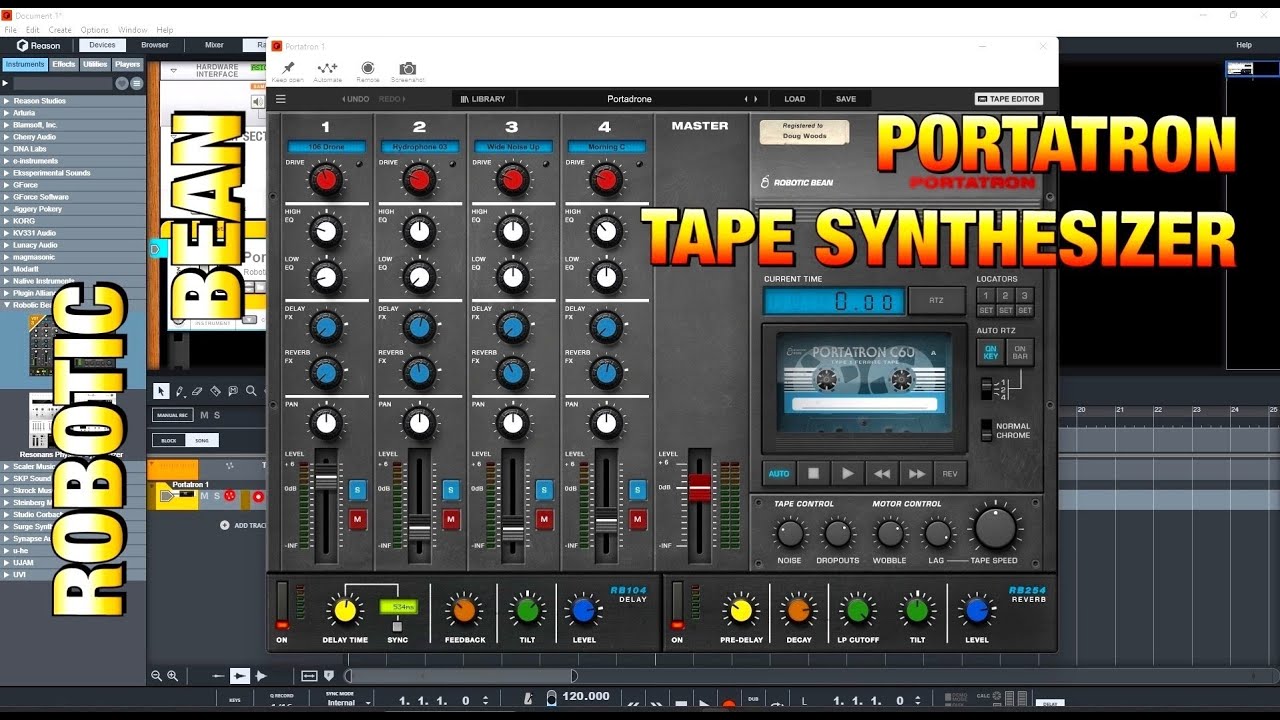Click the Remote icon in Portatron toolbar
The width and height of the screenshot is (1280, 720).
(368, 67)
